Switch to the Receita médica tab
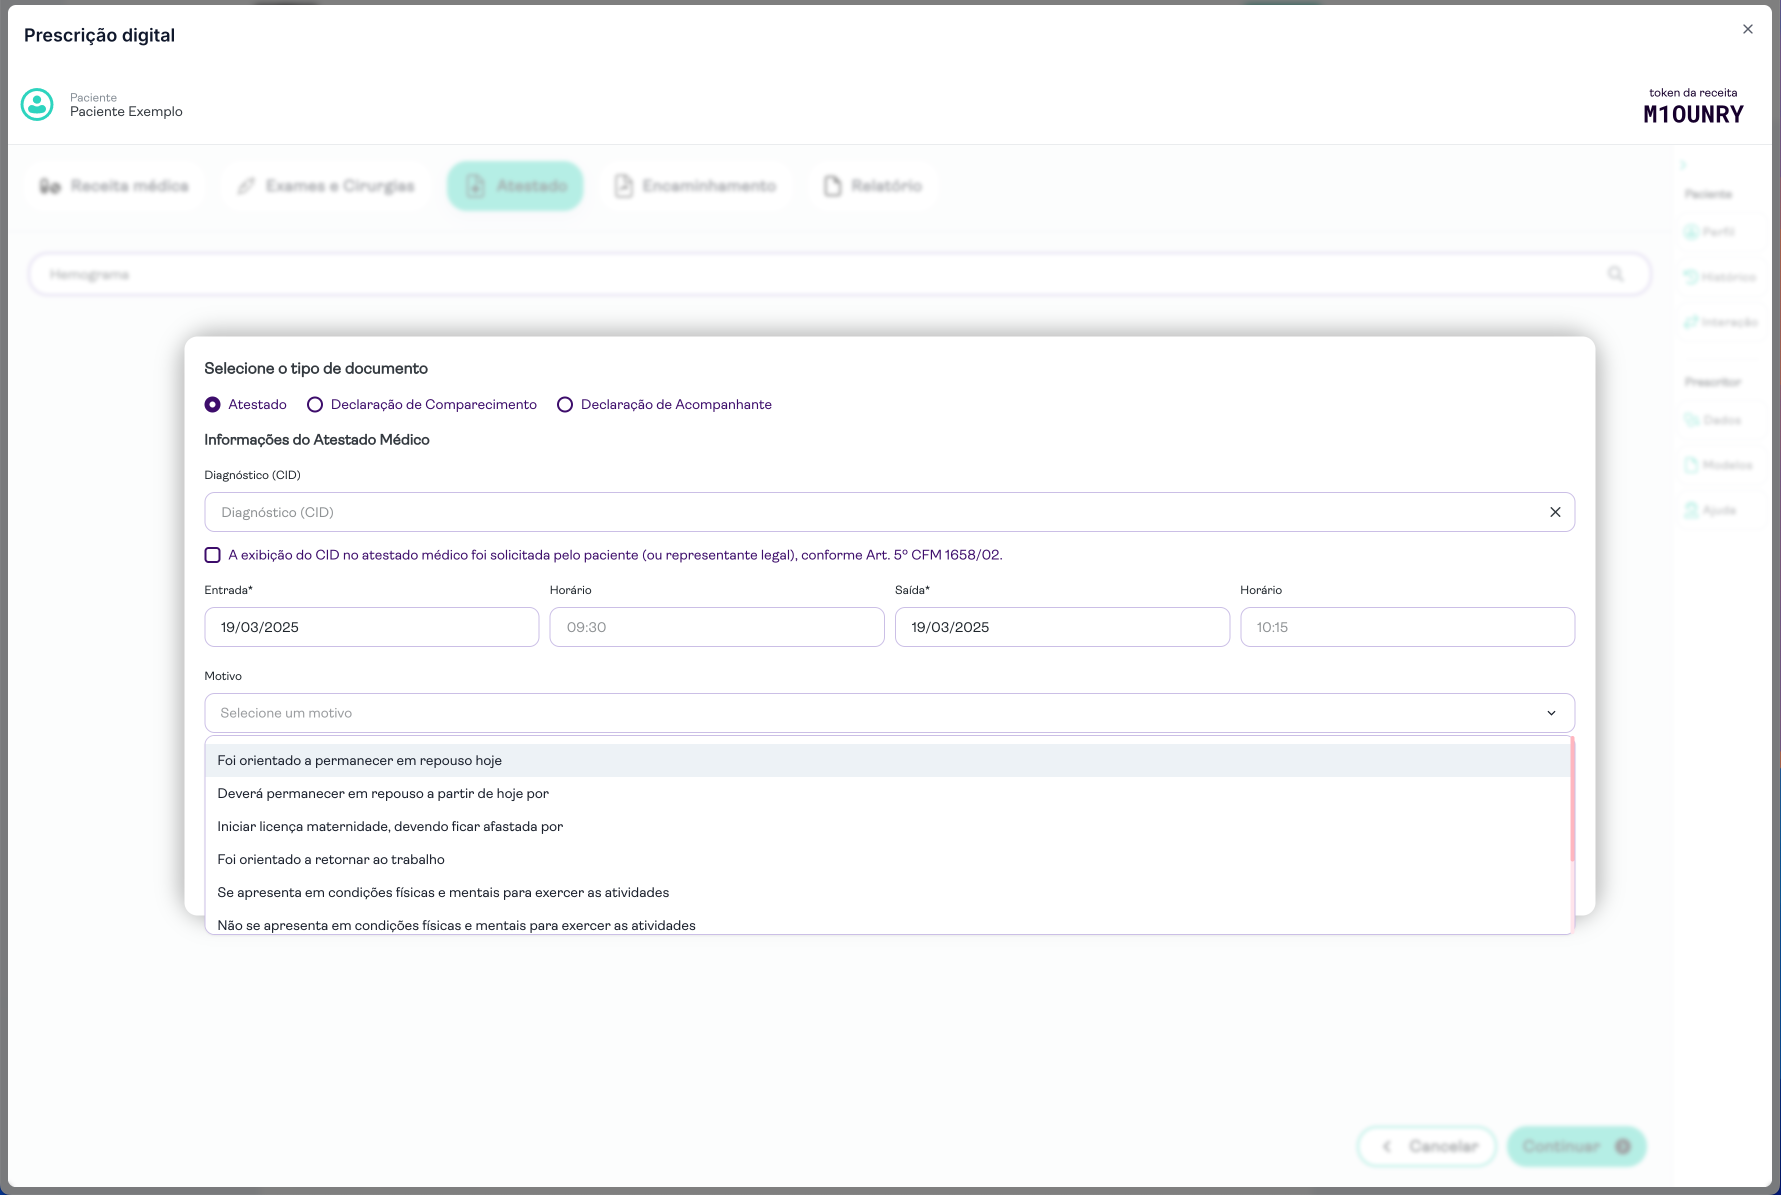The image size is (1781, 1195). tap(115, 186)
